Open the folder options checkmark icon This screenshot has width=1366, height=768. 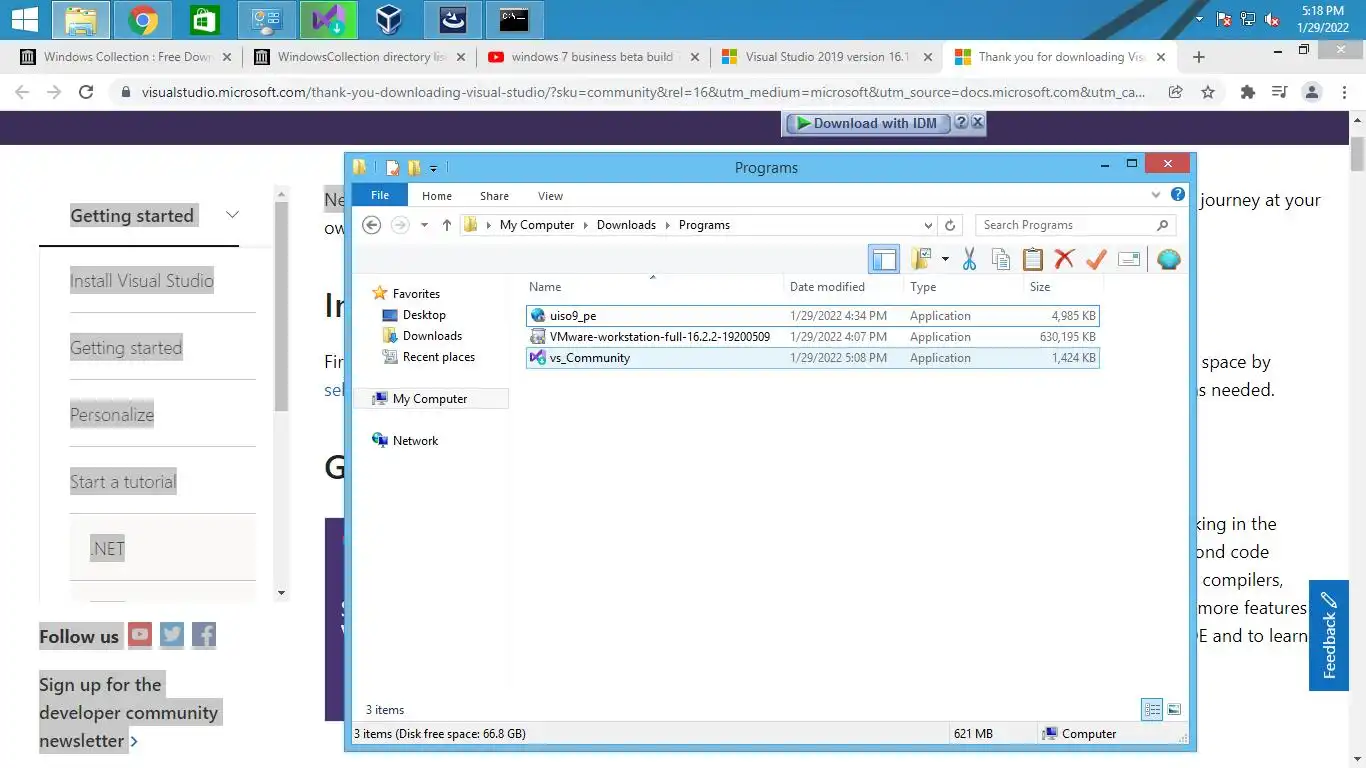(x=922, y=260)
